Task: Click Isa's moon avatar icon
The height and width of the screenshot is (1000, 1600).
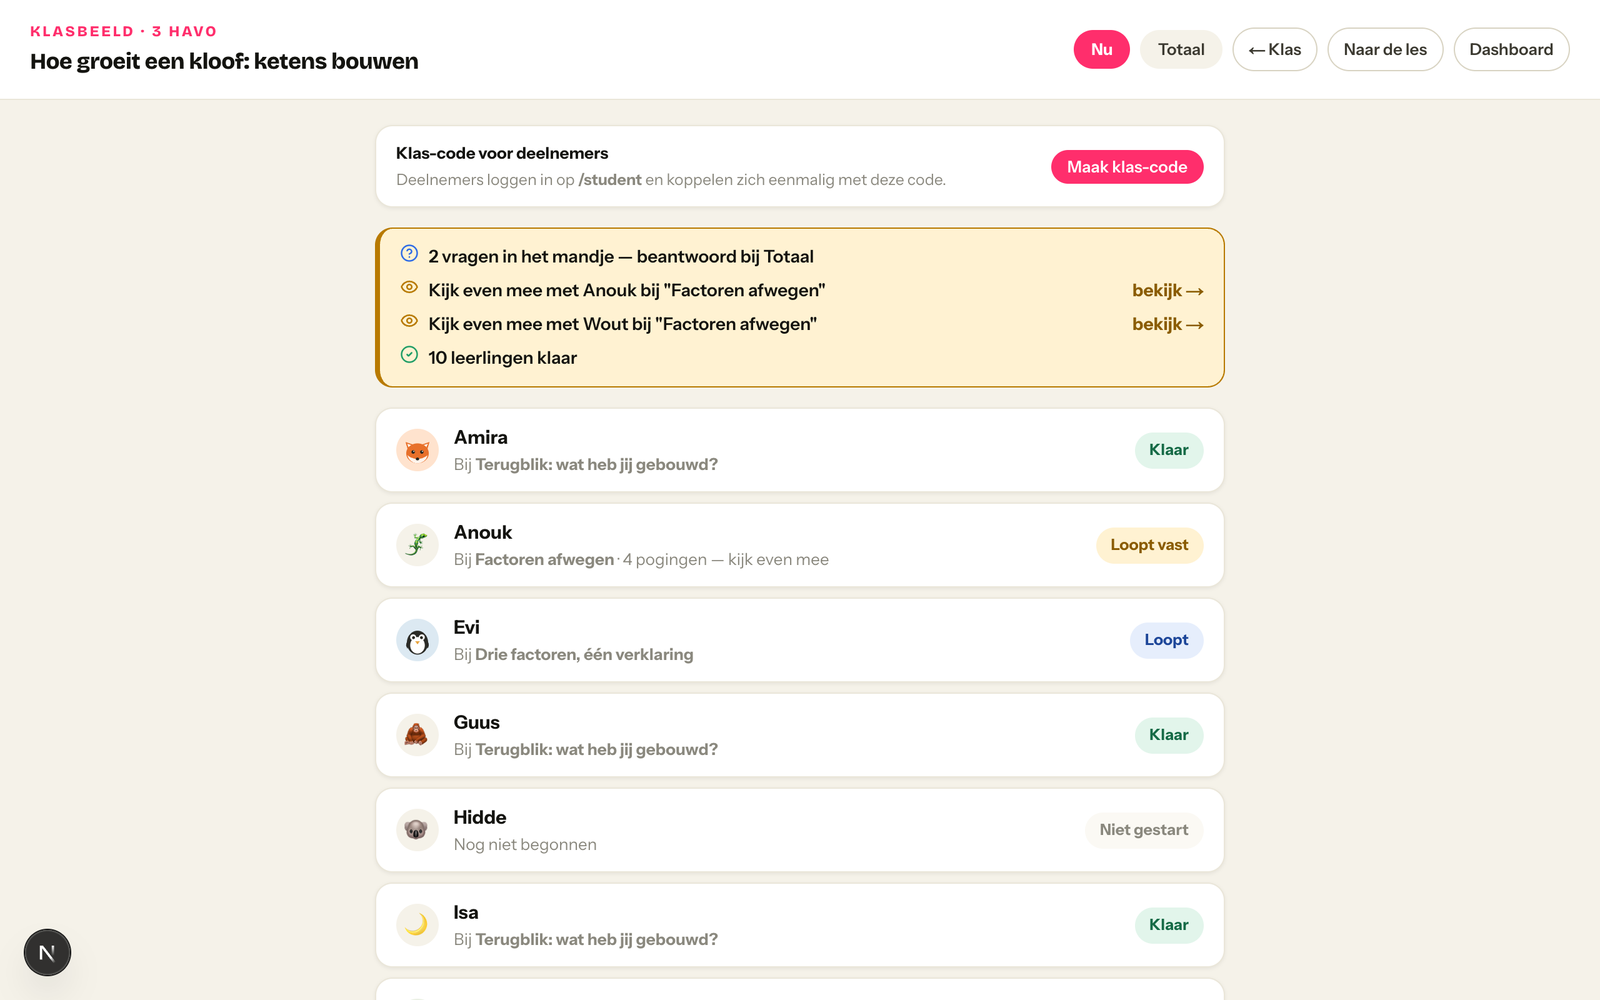Action: [417, 925]
